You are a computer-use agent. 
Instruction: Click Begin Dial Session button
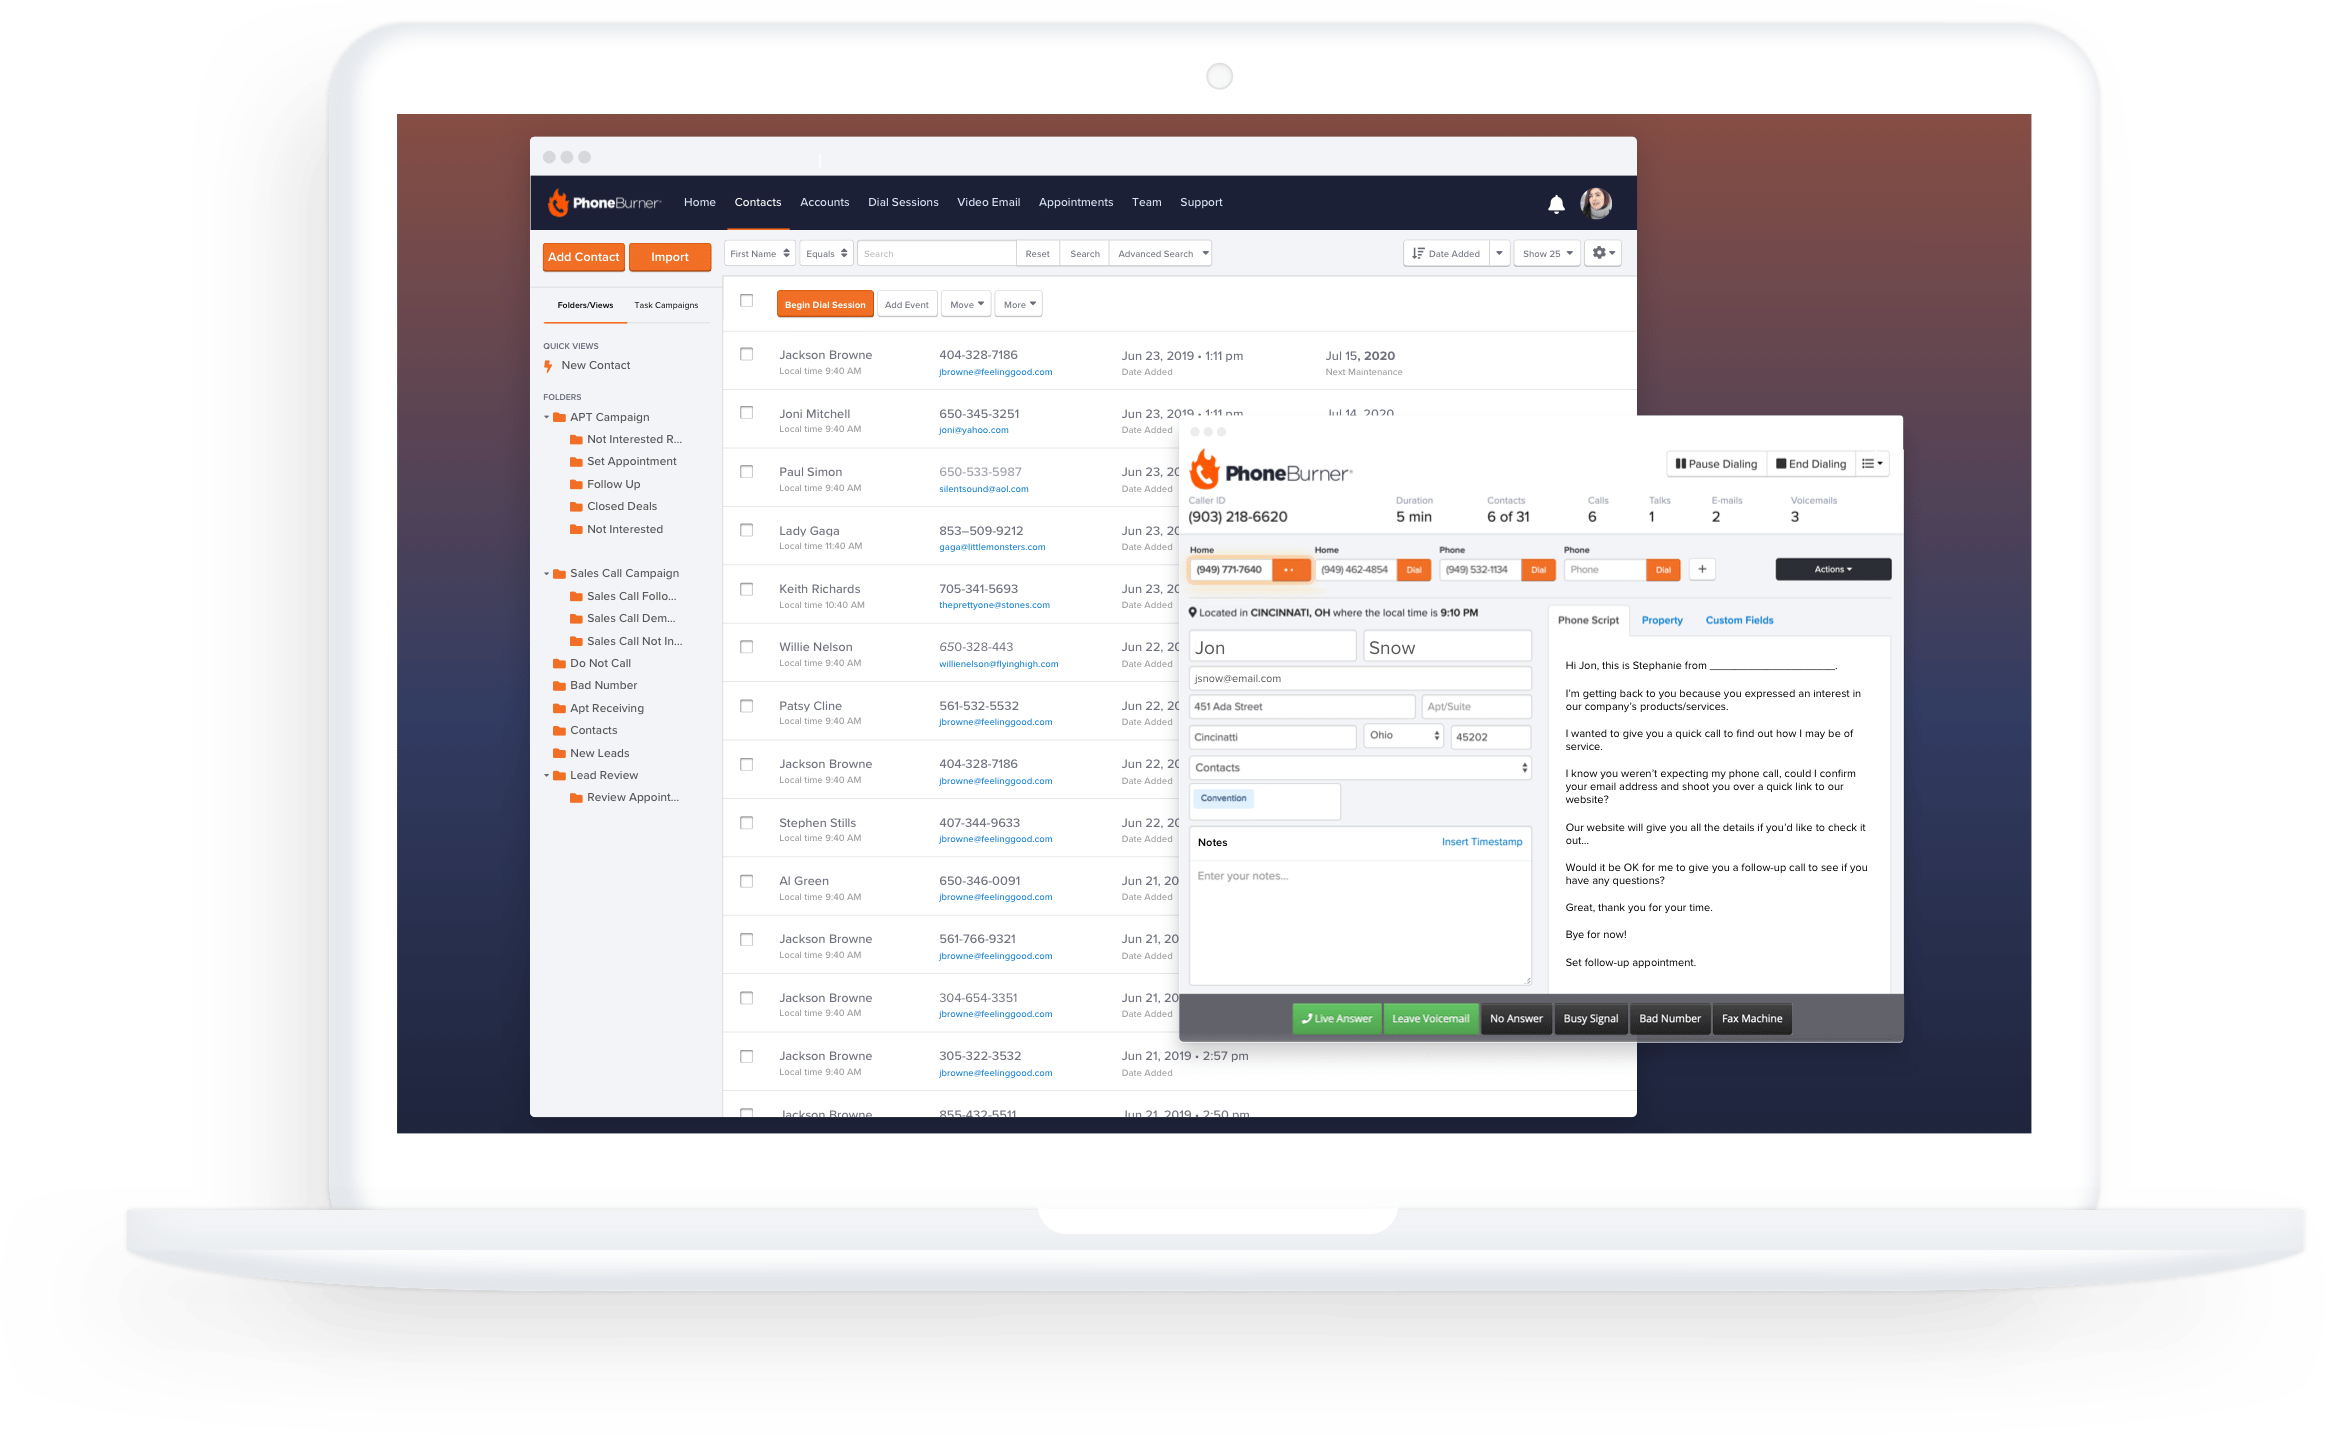pyautogui.click(x=825, y=304)
